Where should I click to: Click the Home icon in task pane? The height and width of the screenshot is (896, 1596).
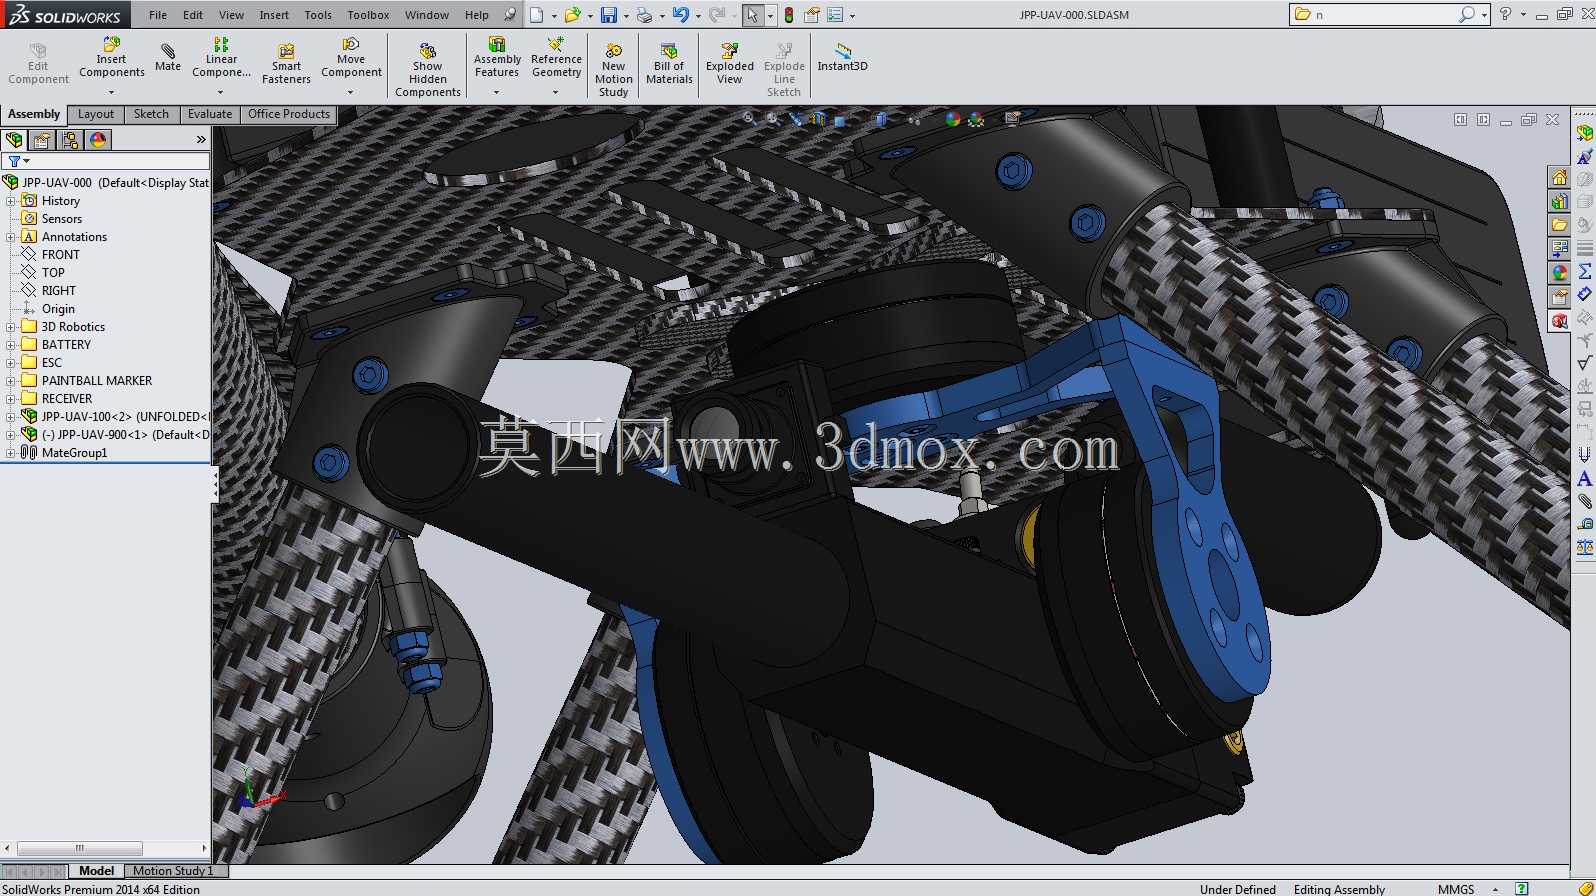point(1559,178)
